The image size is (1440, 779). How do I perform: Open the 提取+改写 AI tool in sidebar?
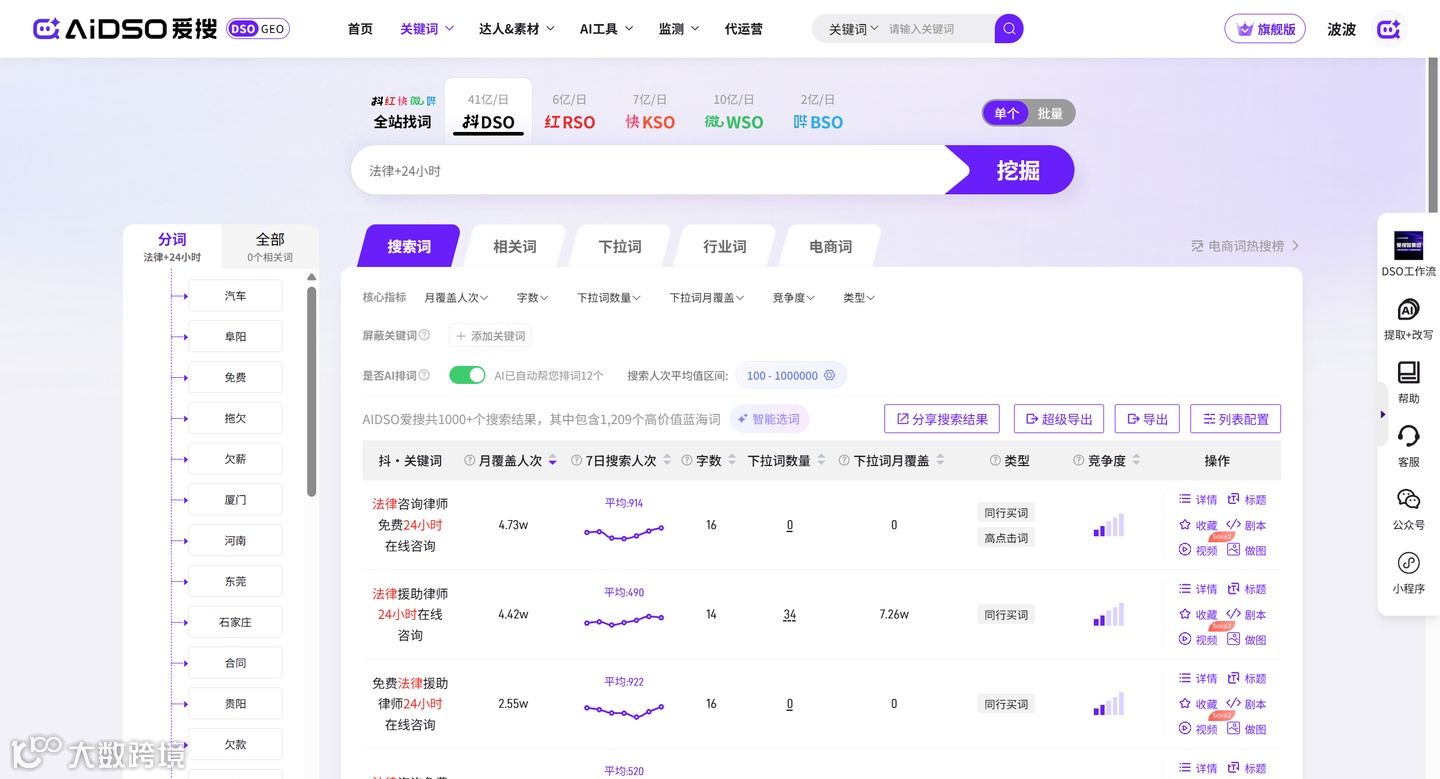[x=1408, y=319]
